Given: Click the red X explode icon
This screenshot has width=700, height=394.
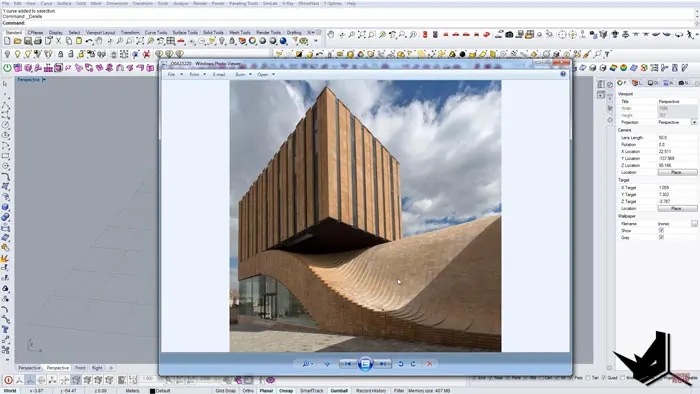Looking at the screenshot, I should pyautogui.click(x=146, y=54).
